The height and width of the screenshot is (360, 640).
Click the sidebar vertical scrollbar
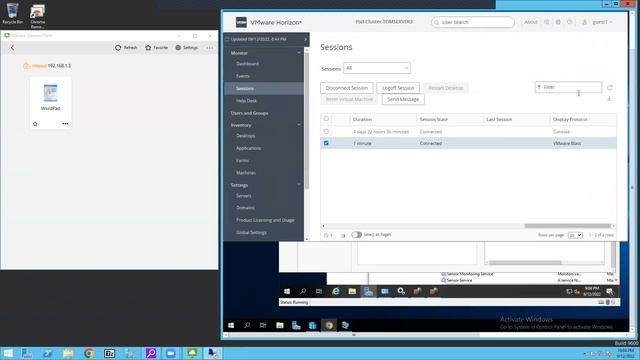point(306,120)
